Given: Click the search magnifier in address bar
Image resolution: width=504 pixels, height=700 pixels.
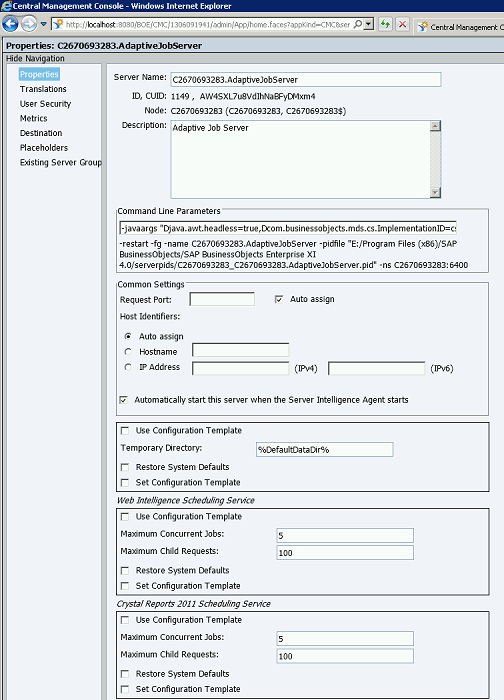Looking at the screenshot, I should [358, 25].
